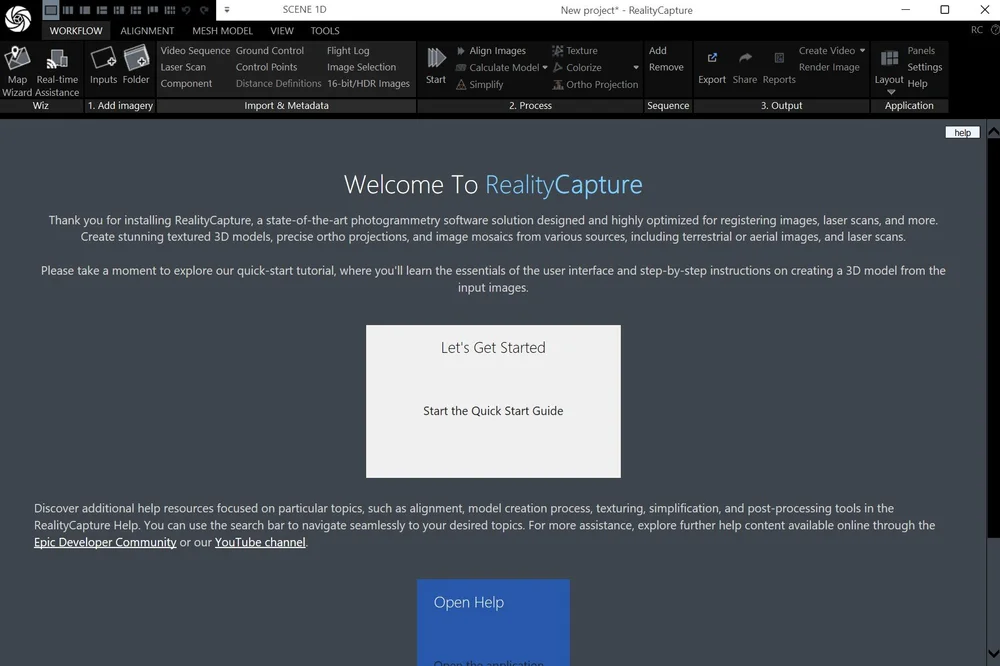The image size is (1000, 666).
Task: Import an image Folder
Action: [x=136, y=64]
